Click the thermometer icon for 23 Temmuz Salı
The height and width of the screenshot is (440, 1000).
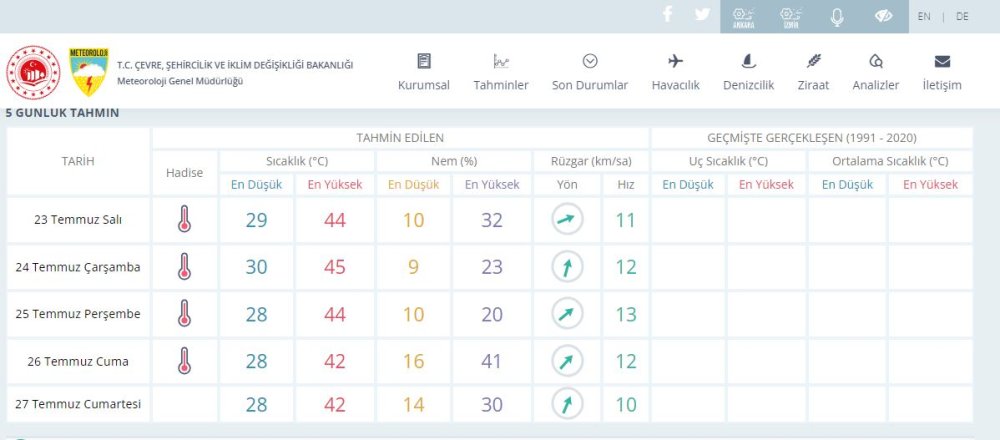tap(184, 220)
